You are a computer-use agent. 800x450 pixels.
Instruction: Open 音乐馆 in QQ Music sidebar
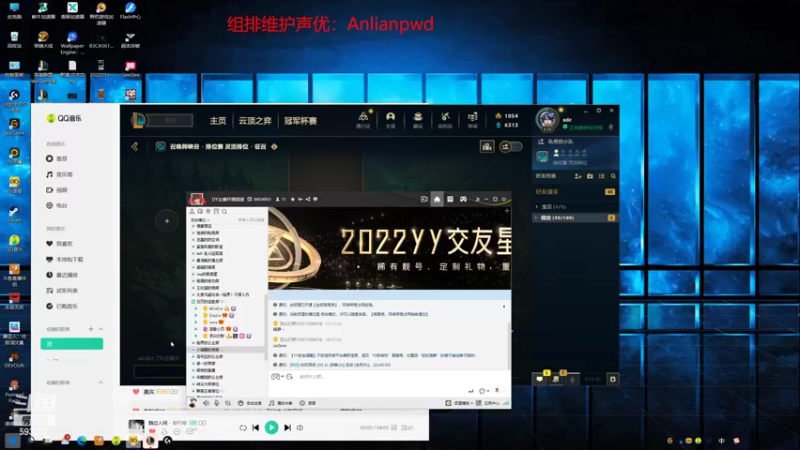(59, 174)
